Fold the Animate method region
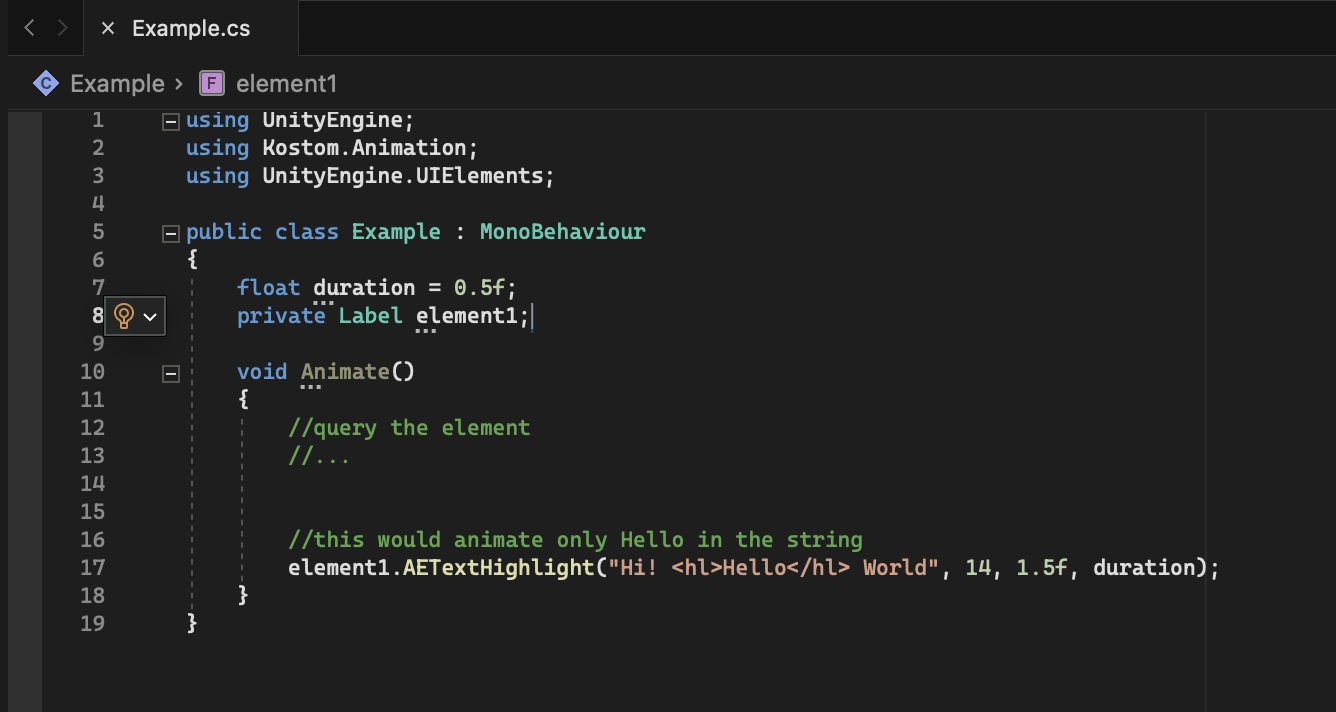 [170, 373]
